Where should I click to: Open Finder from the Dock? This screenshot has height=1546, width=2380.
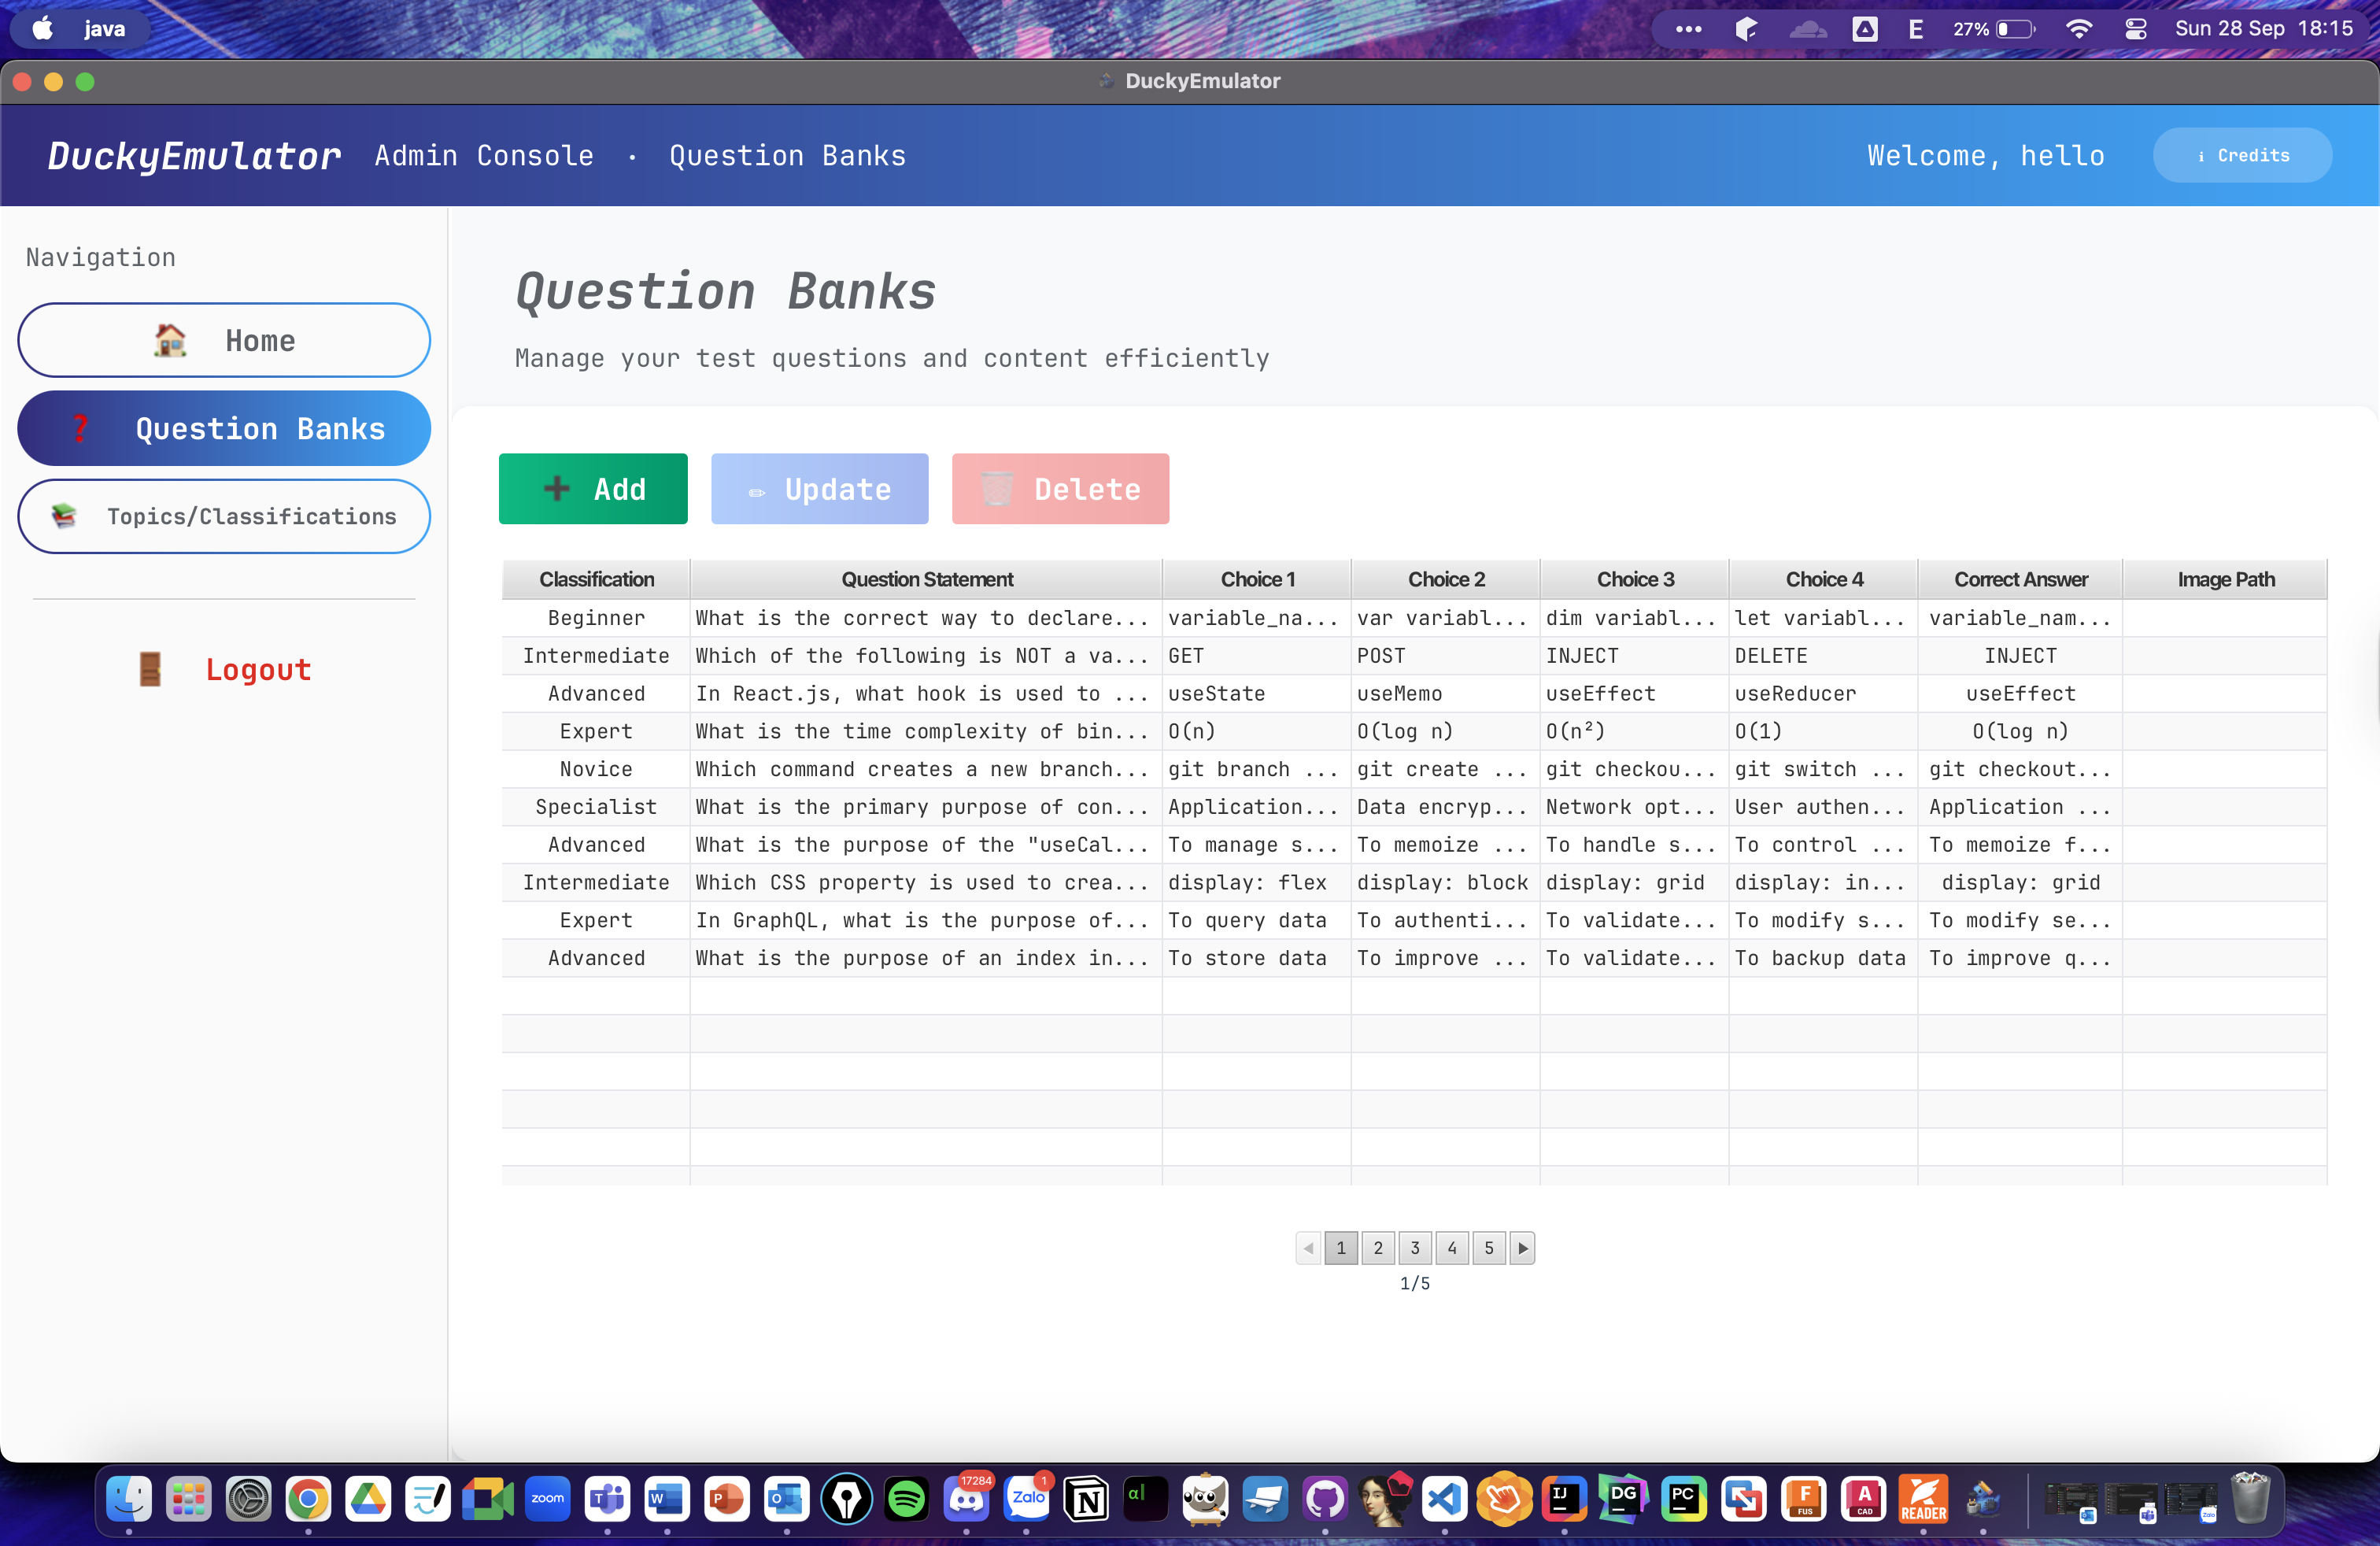(129, 1499)
